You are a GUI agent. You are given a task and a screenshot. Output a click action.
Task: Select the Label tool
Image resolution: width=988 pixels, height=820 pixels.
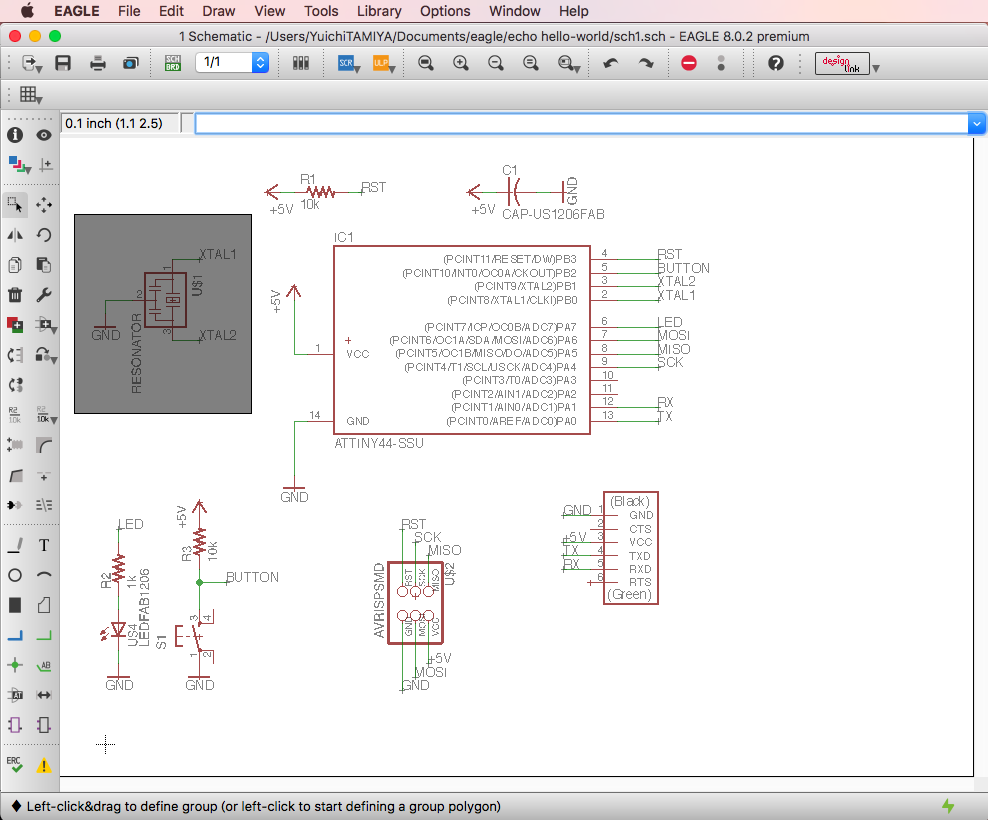43,665
